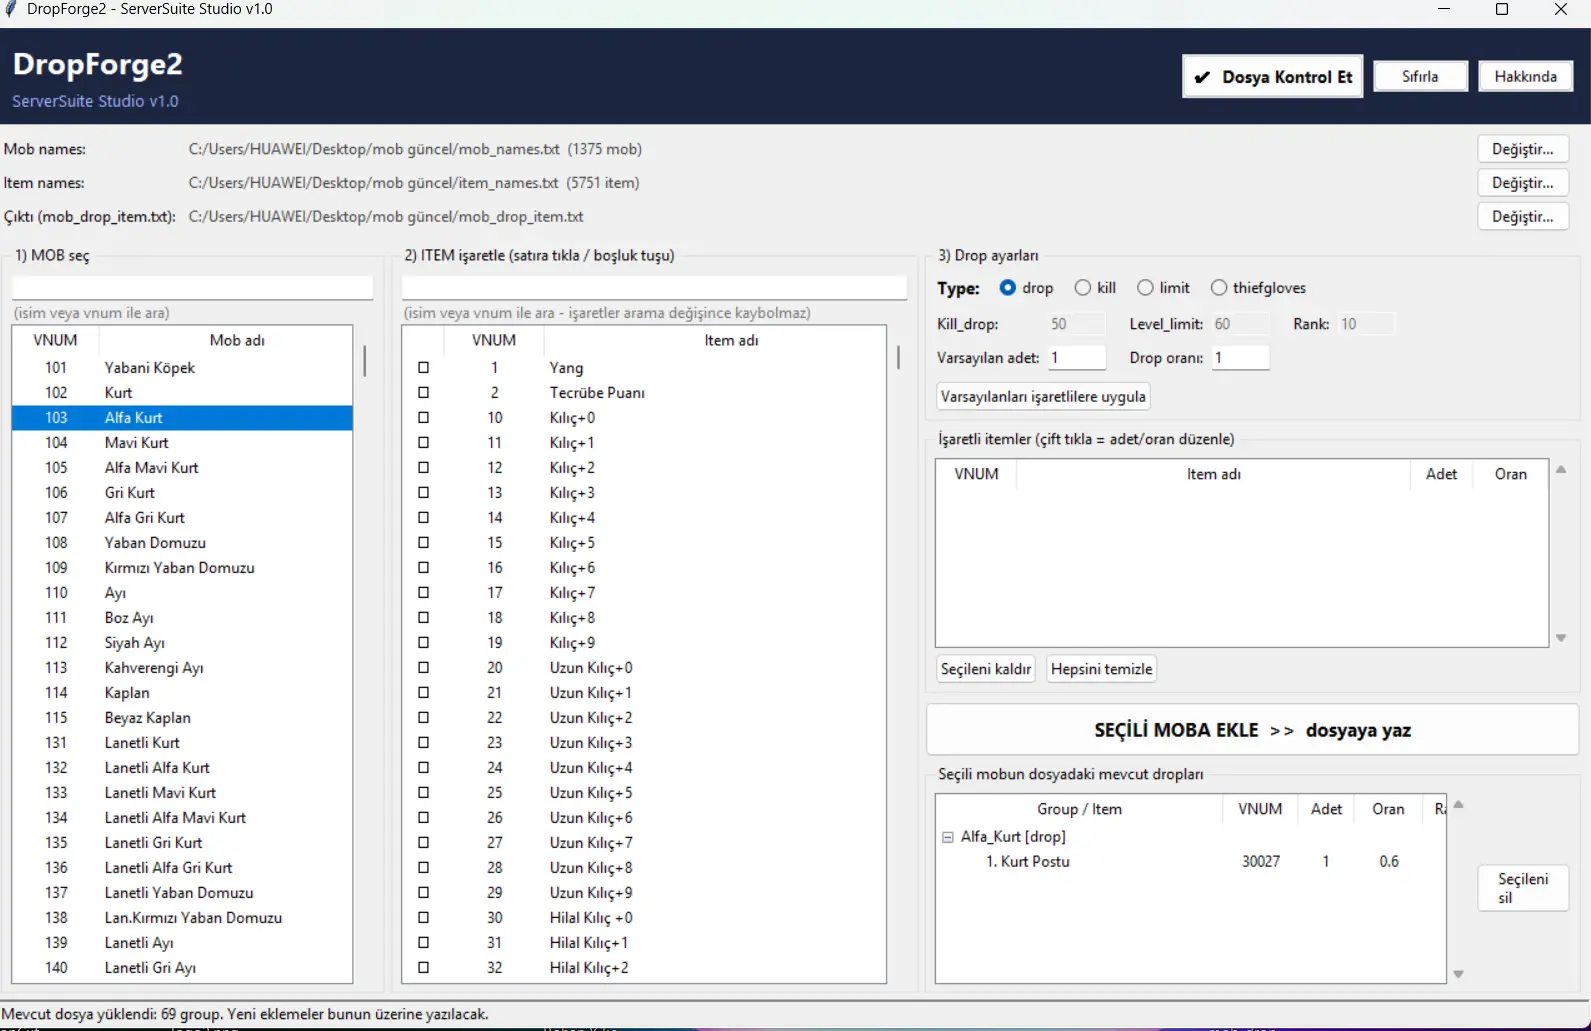Select mob row Alfa Mavi Kurt

[182, 468]
